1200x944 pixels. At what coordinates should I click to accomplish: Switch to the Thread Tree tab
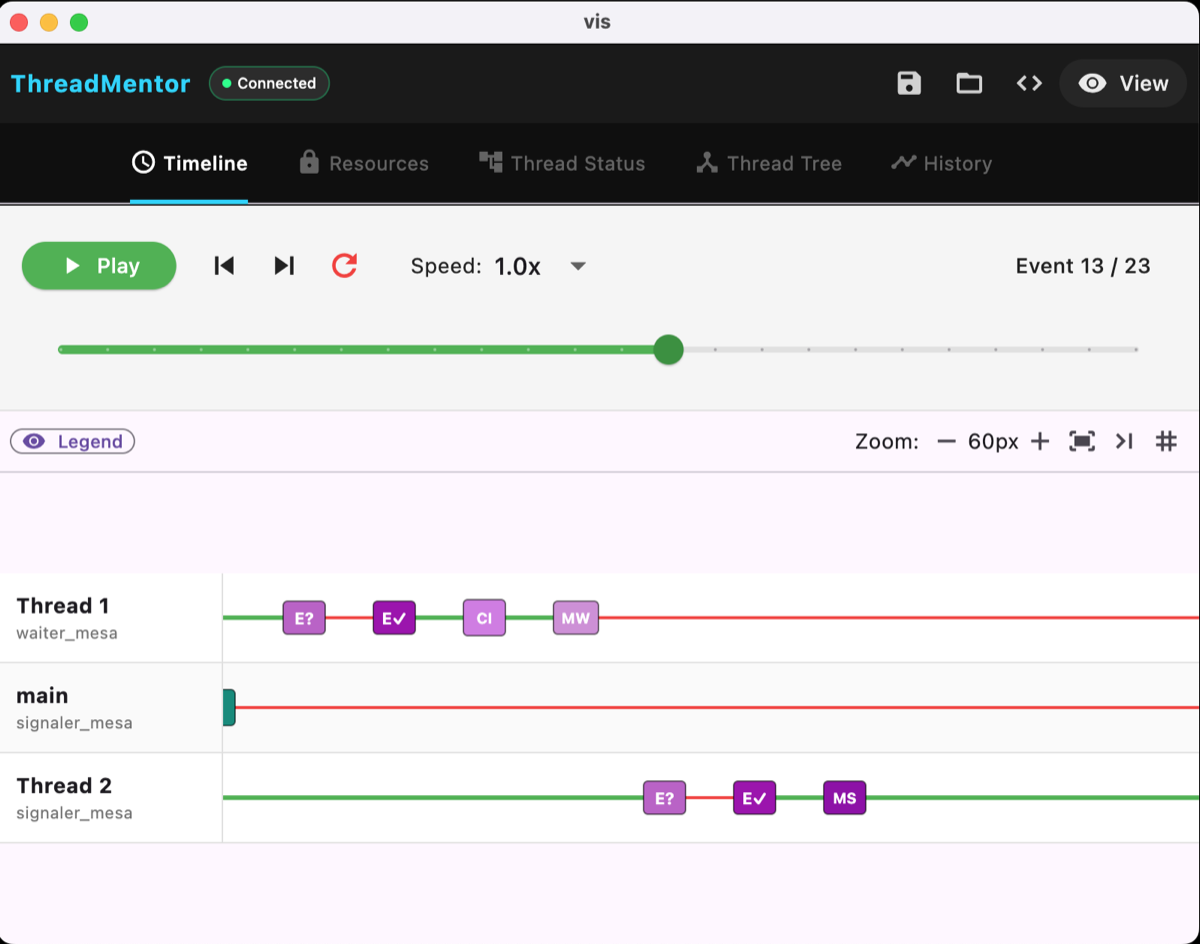click(769, 163)
